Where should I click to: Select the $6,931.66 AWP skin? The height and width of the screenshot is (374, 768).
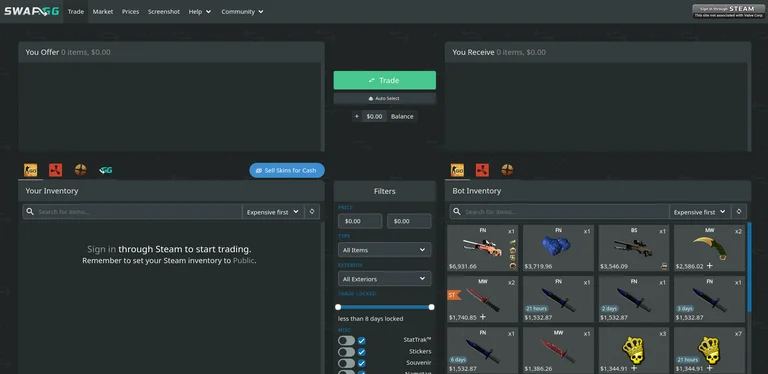pos(482,248)
